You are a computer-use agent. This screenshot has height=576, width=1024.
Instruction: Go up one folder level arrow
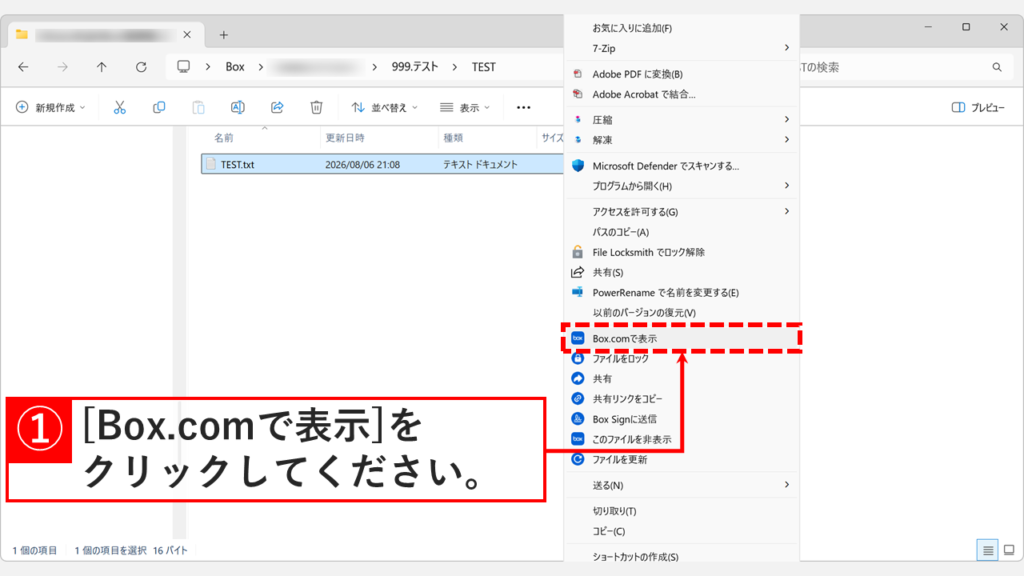point(101,67)
